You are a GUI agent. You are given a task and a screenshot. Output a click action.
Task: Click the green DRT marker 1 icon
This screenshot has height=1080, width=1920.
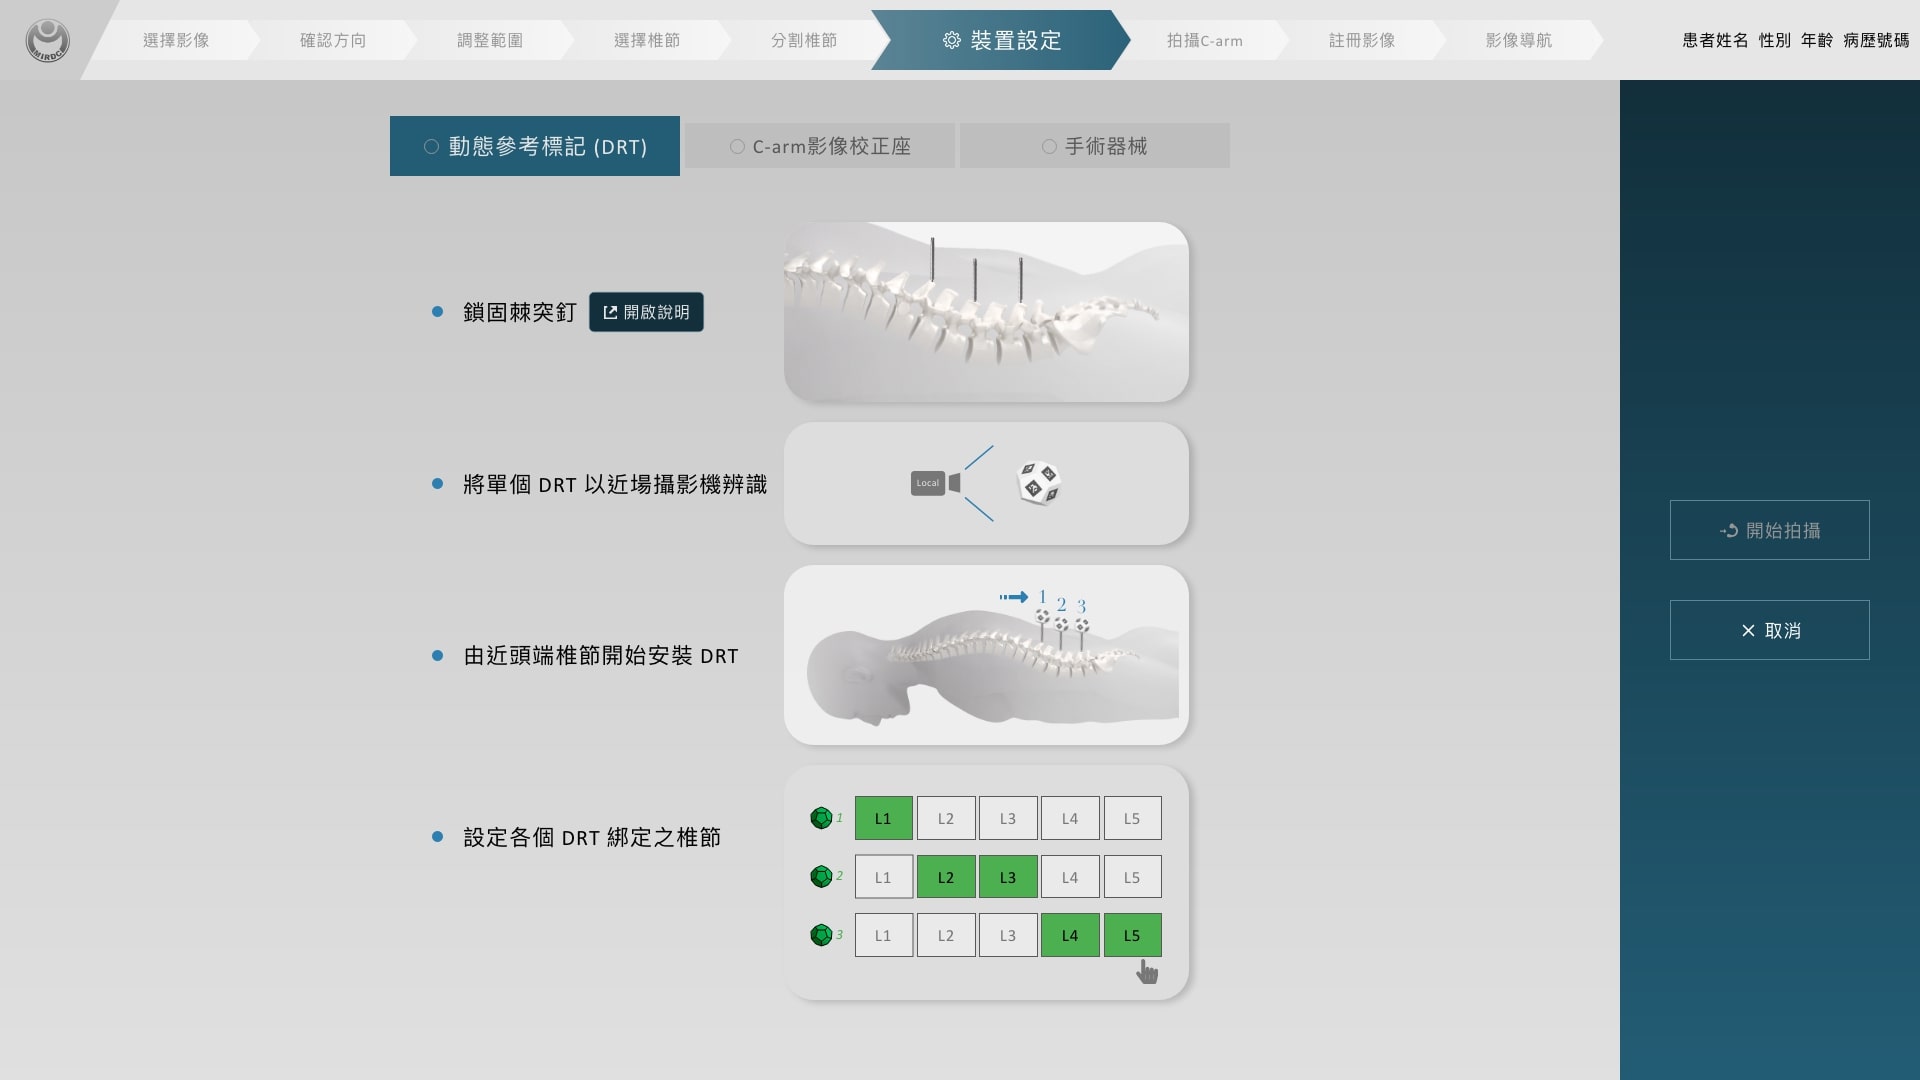click(821, 818)
